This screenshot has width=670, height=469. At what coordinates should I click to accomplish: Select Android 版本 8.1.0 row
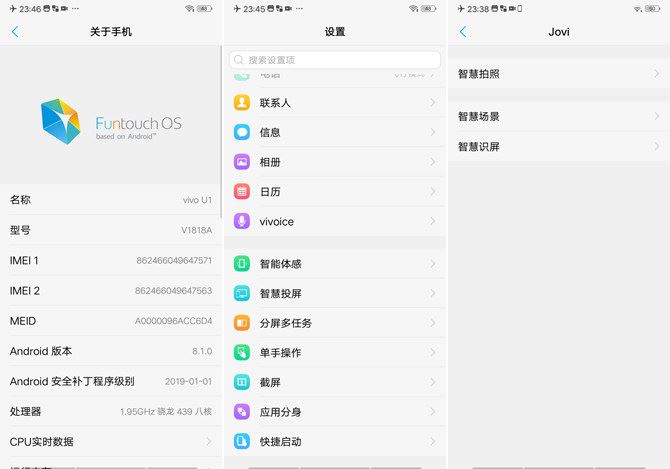[x=111, y=351]
